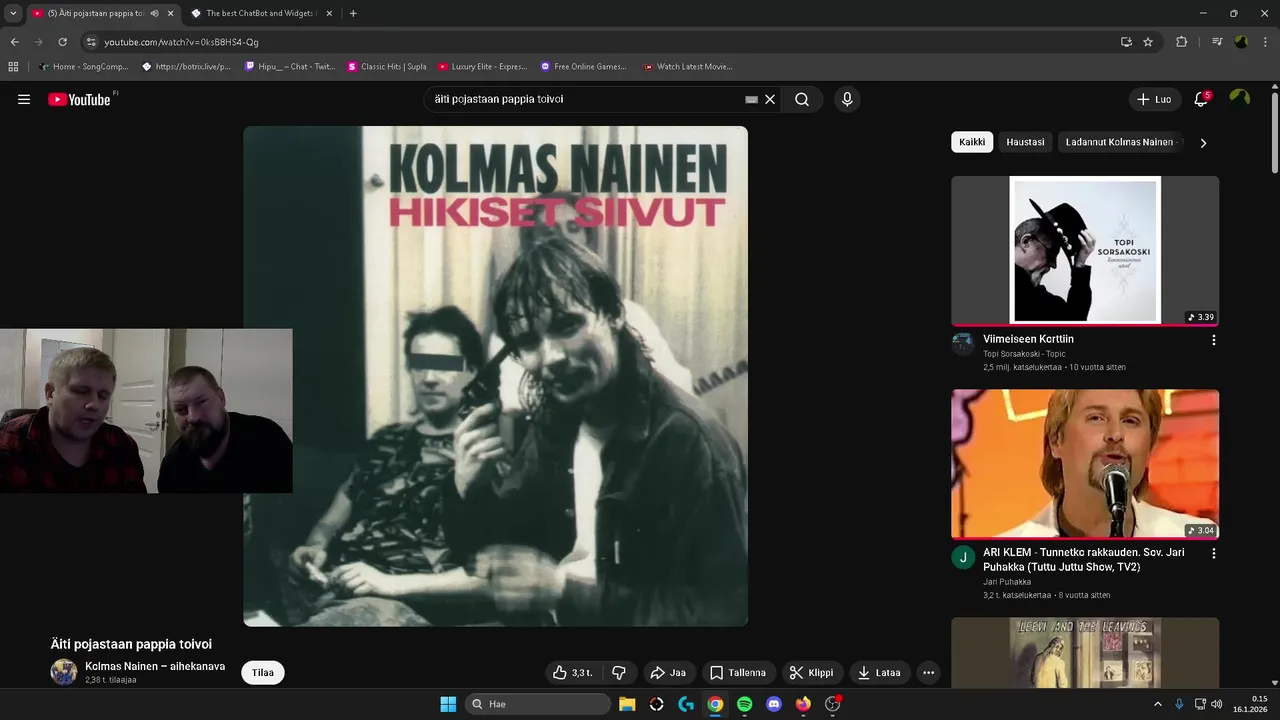Select Ladannut Kolmas Nainen filter chip

(1120, 142)
